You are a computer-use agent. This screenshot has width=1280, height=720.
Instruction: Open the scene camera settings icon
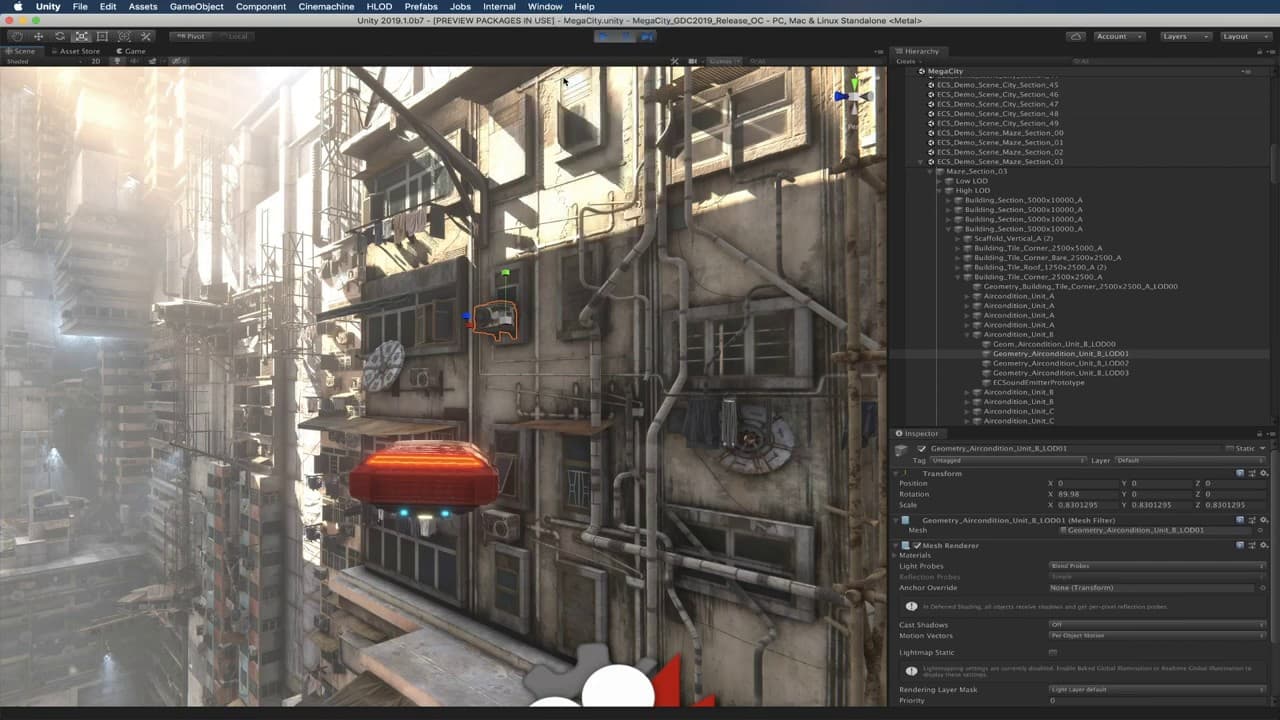pyautogui.click(x=693, y=62)
